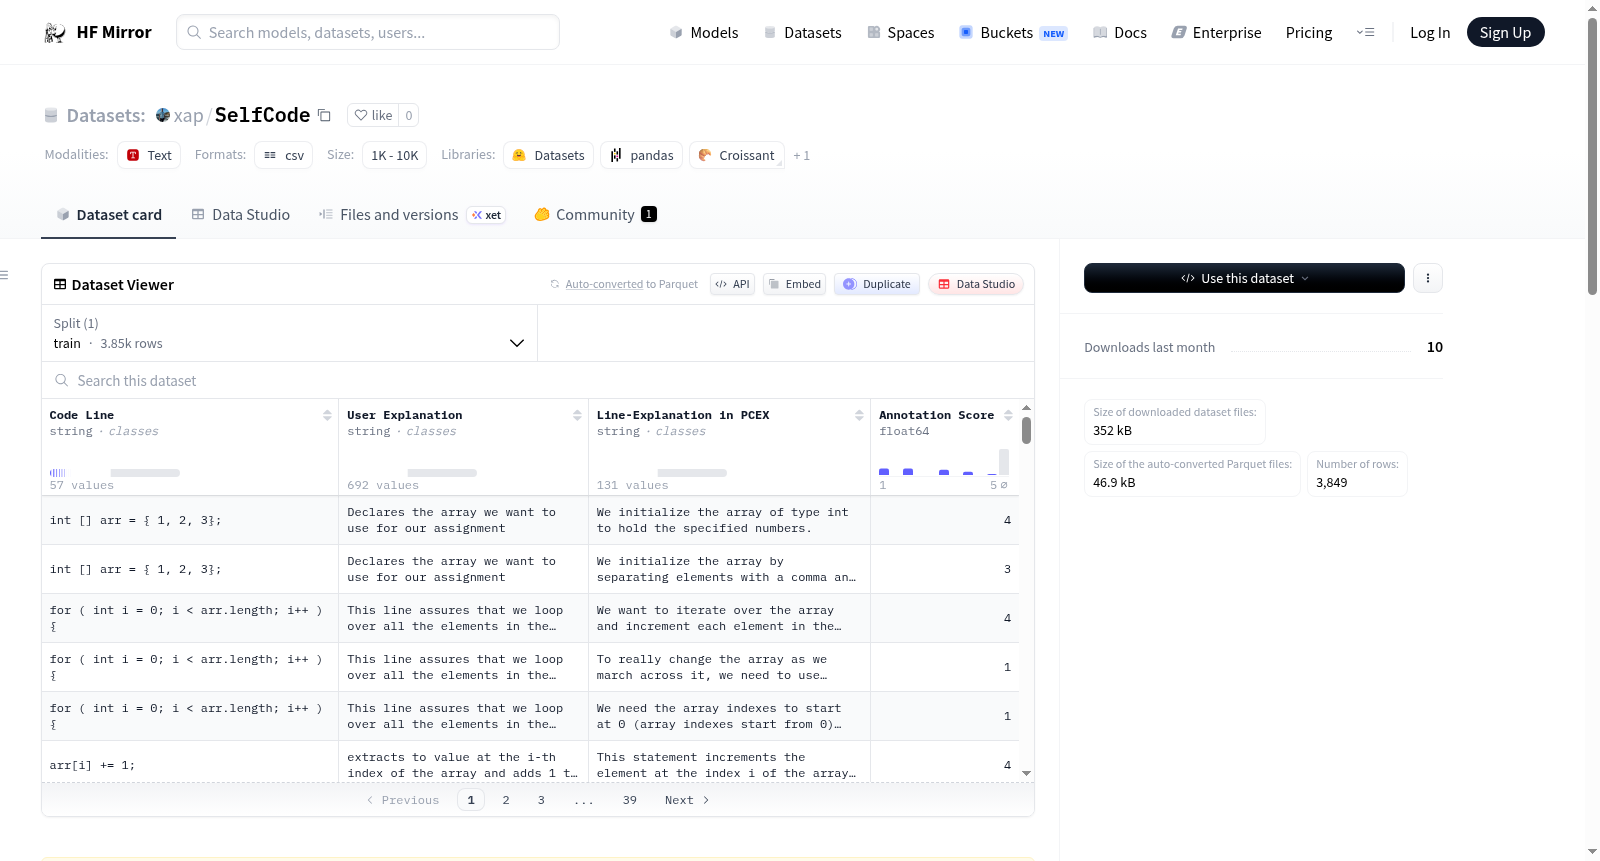
Task: Click the Datasets stack icon beside title
Action: pyautogui.click(x=51, y=116)
